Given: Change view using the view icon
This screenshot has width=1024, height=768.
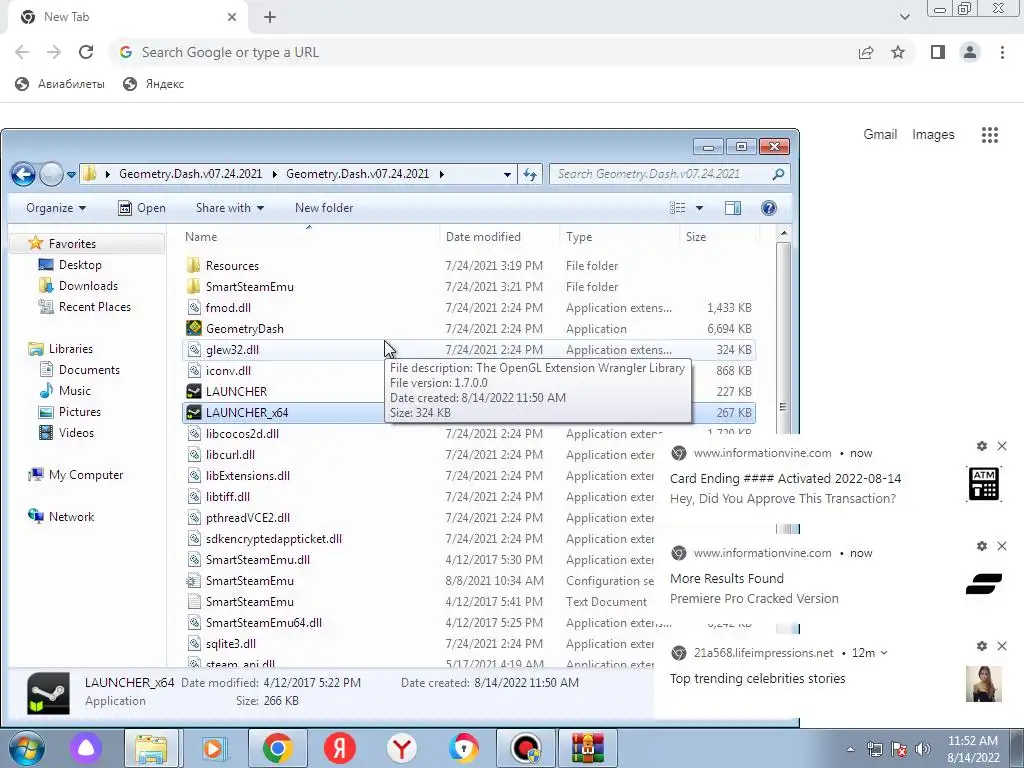Looking at the screenshot, I should pos(678,208).
